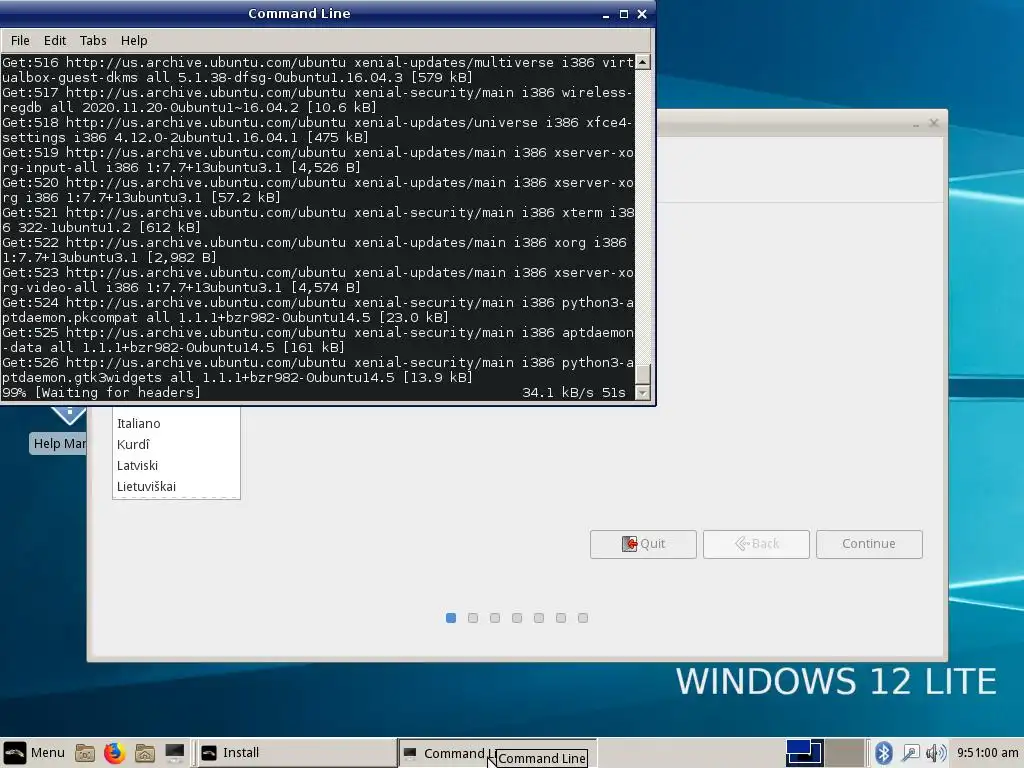
Task: Maximize the Command Line window
Action: pyautogui.click(x=624, y=14)
